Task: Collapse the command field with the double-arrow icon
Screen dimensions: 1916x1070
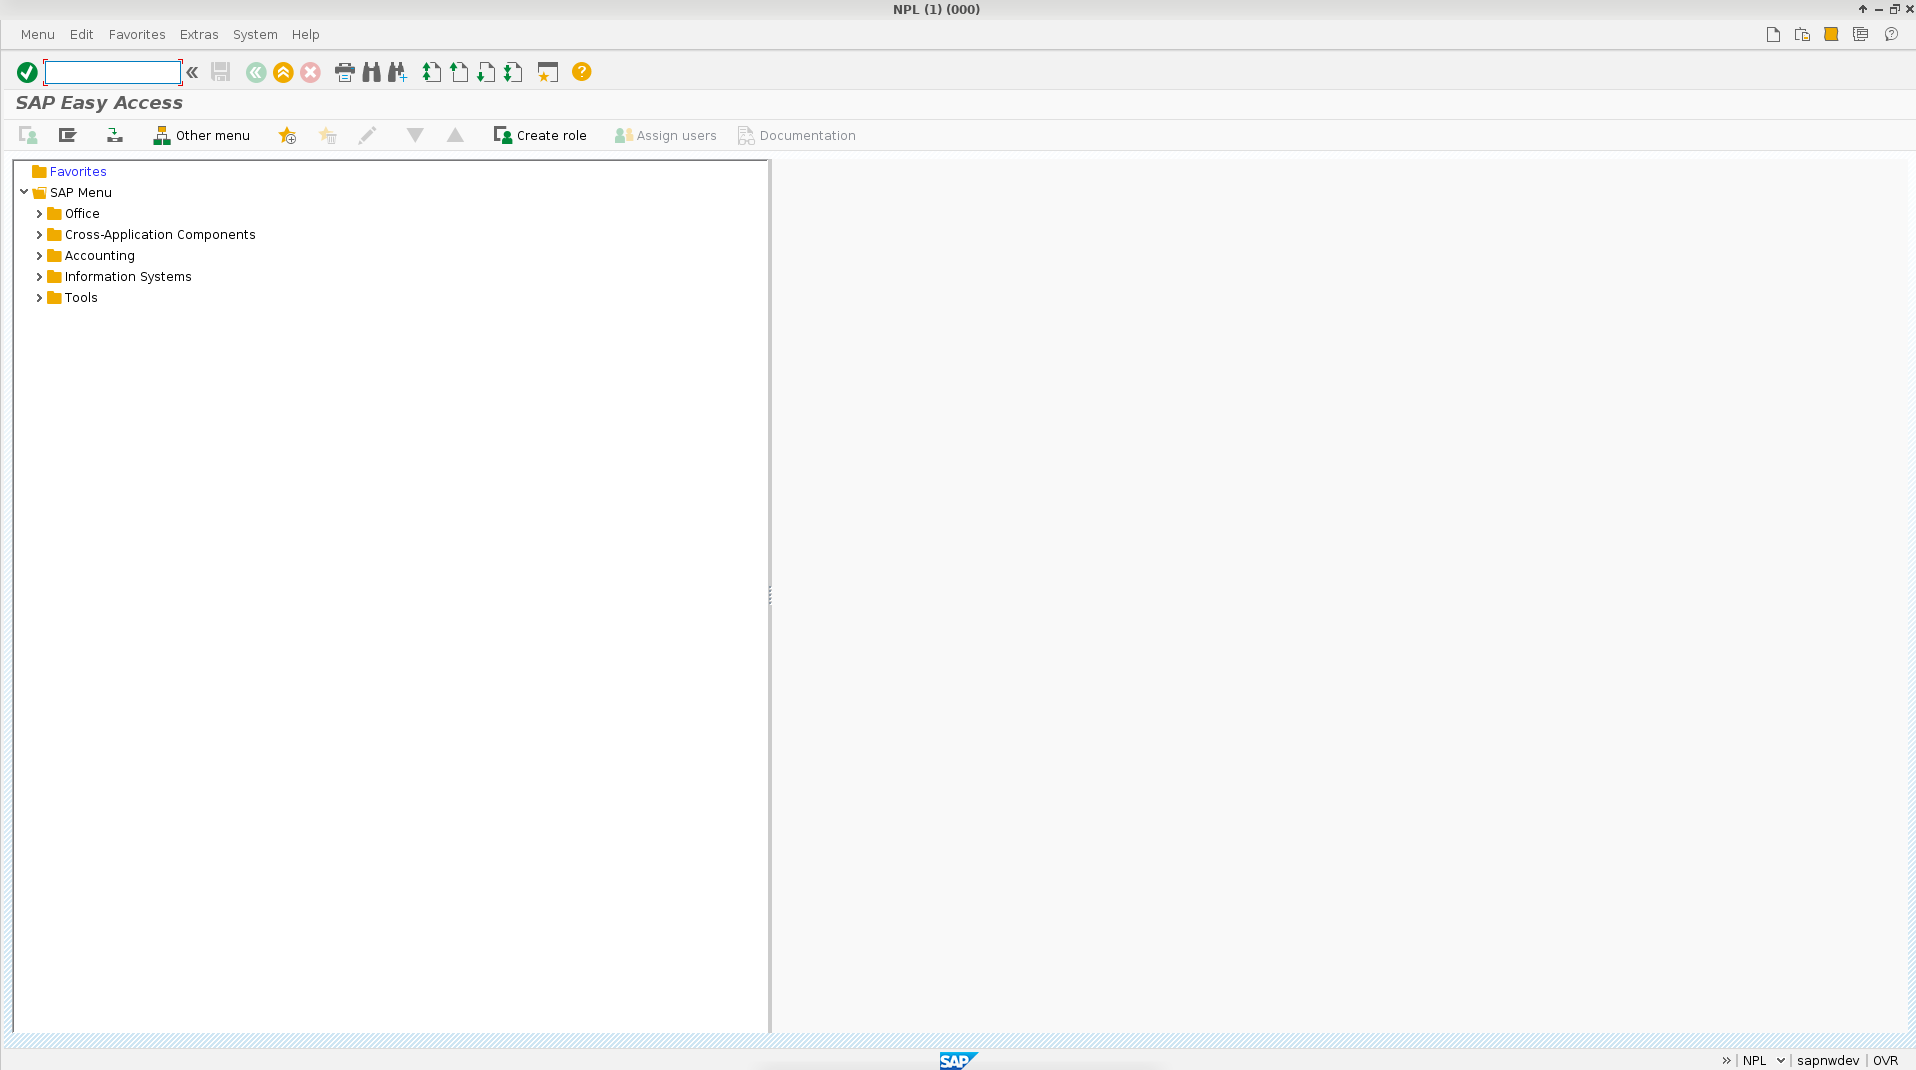Action: point(192,72)
